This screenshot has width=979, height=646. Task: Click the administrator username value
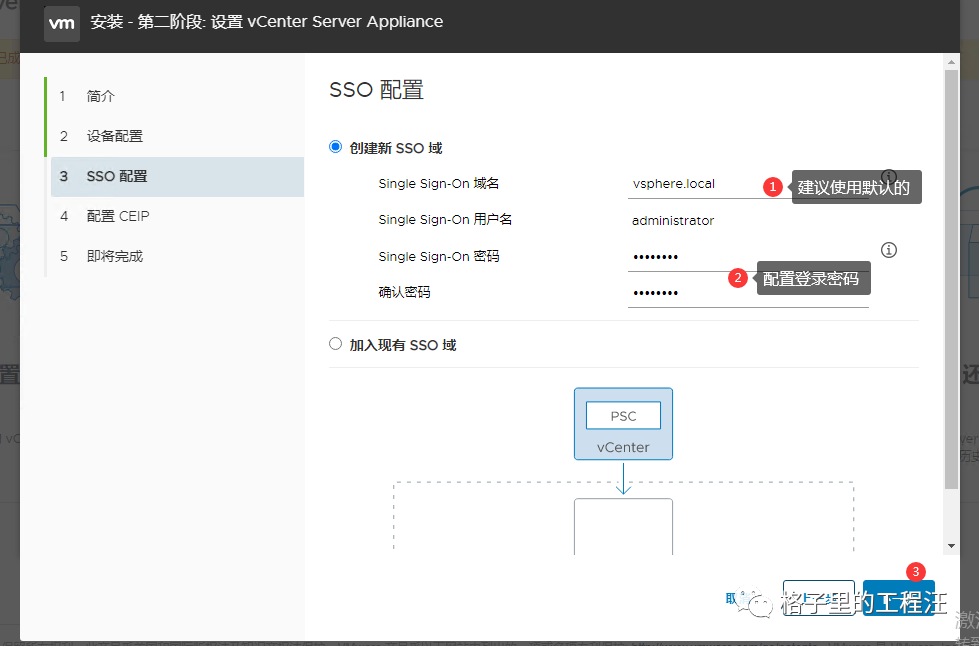(x=672, y=221)
